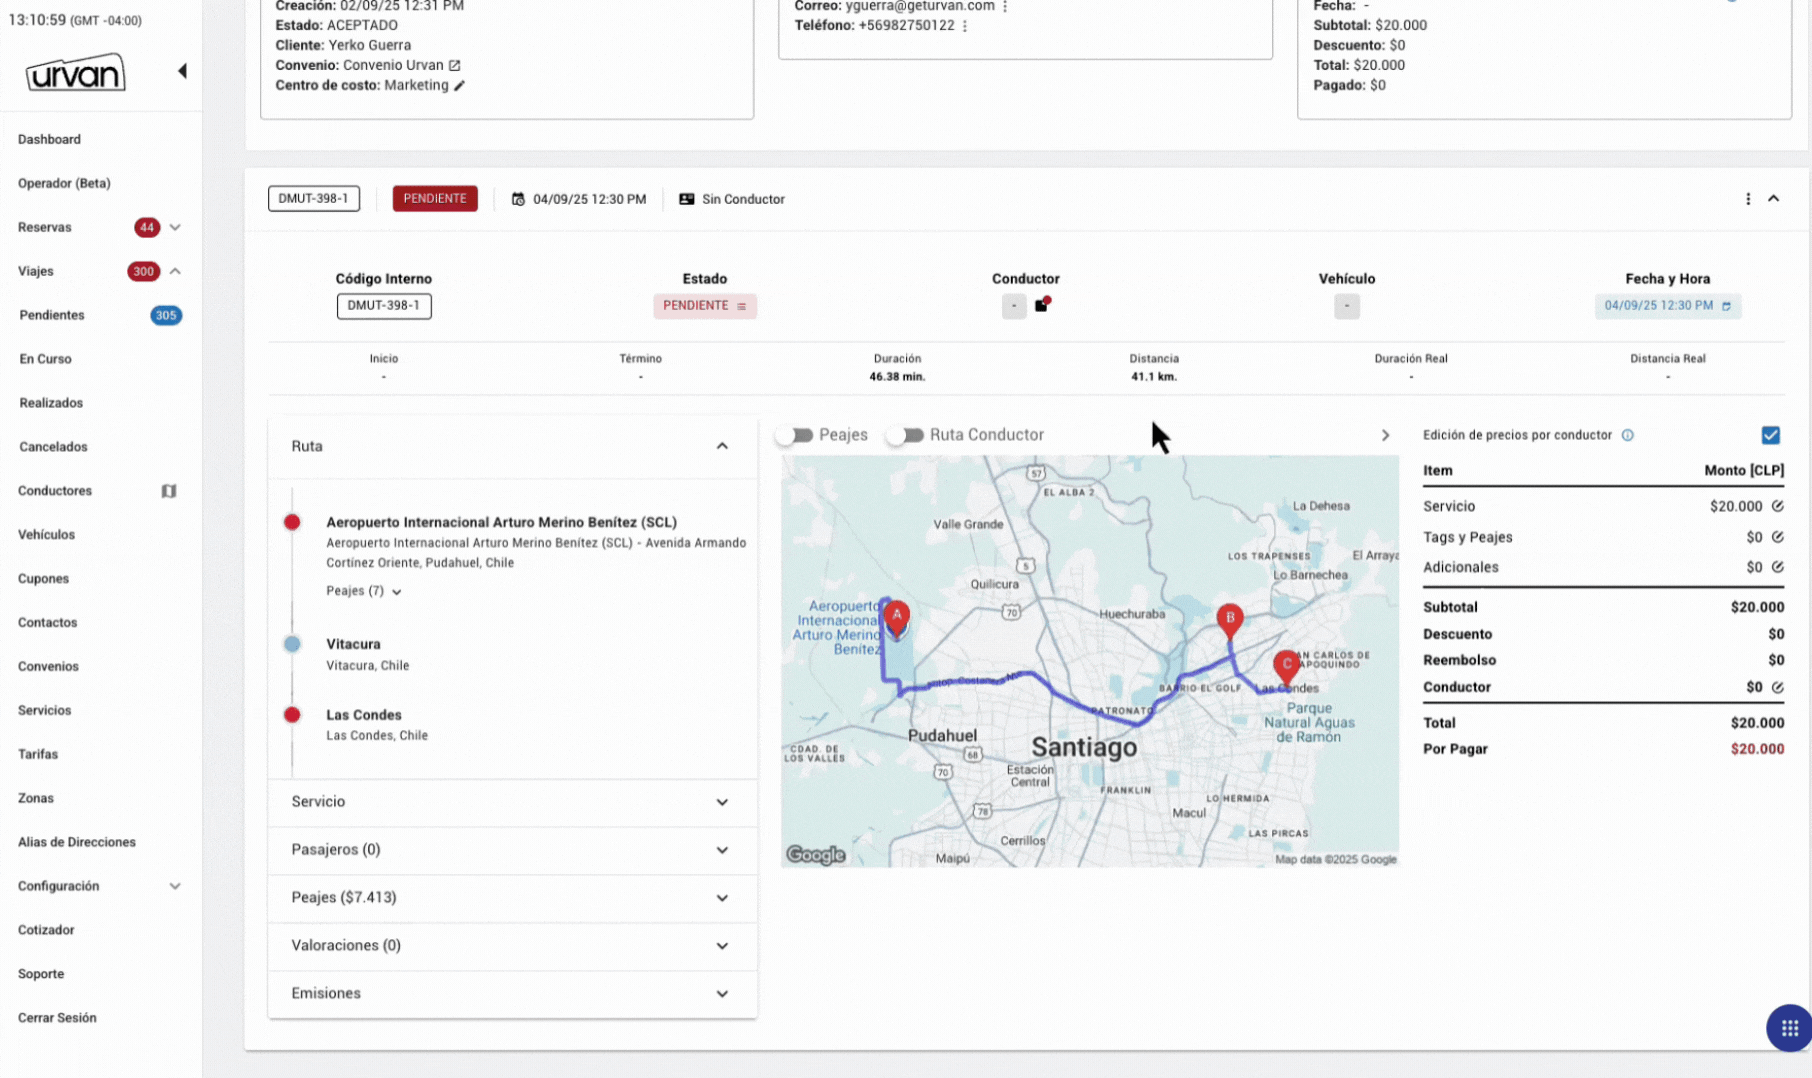Open the trip's three-dot more menu
The height and width of the screenshot is (1078, 1812).
coord(1748,199)
